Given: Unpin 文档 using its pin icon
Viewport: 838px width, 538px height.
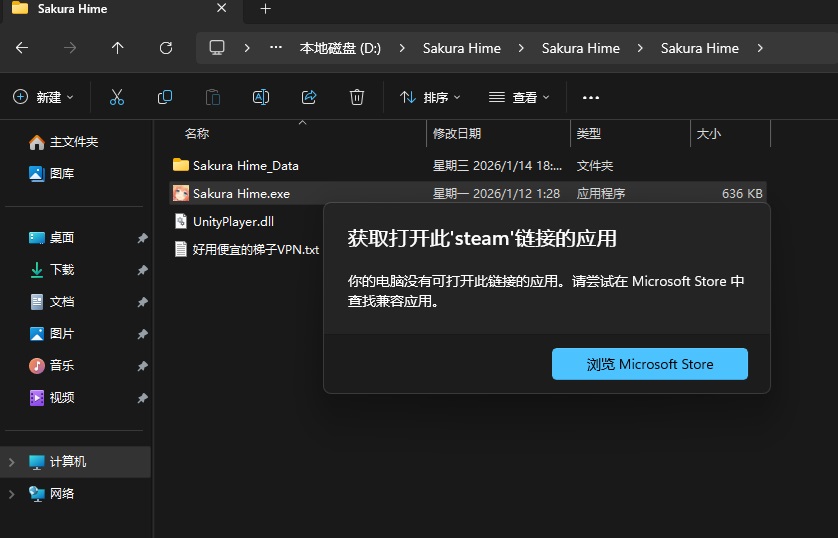Looking at the screenshot, I should (x=142, y=302).
